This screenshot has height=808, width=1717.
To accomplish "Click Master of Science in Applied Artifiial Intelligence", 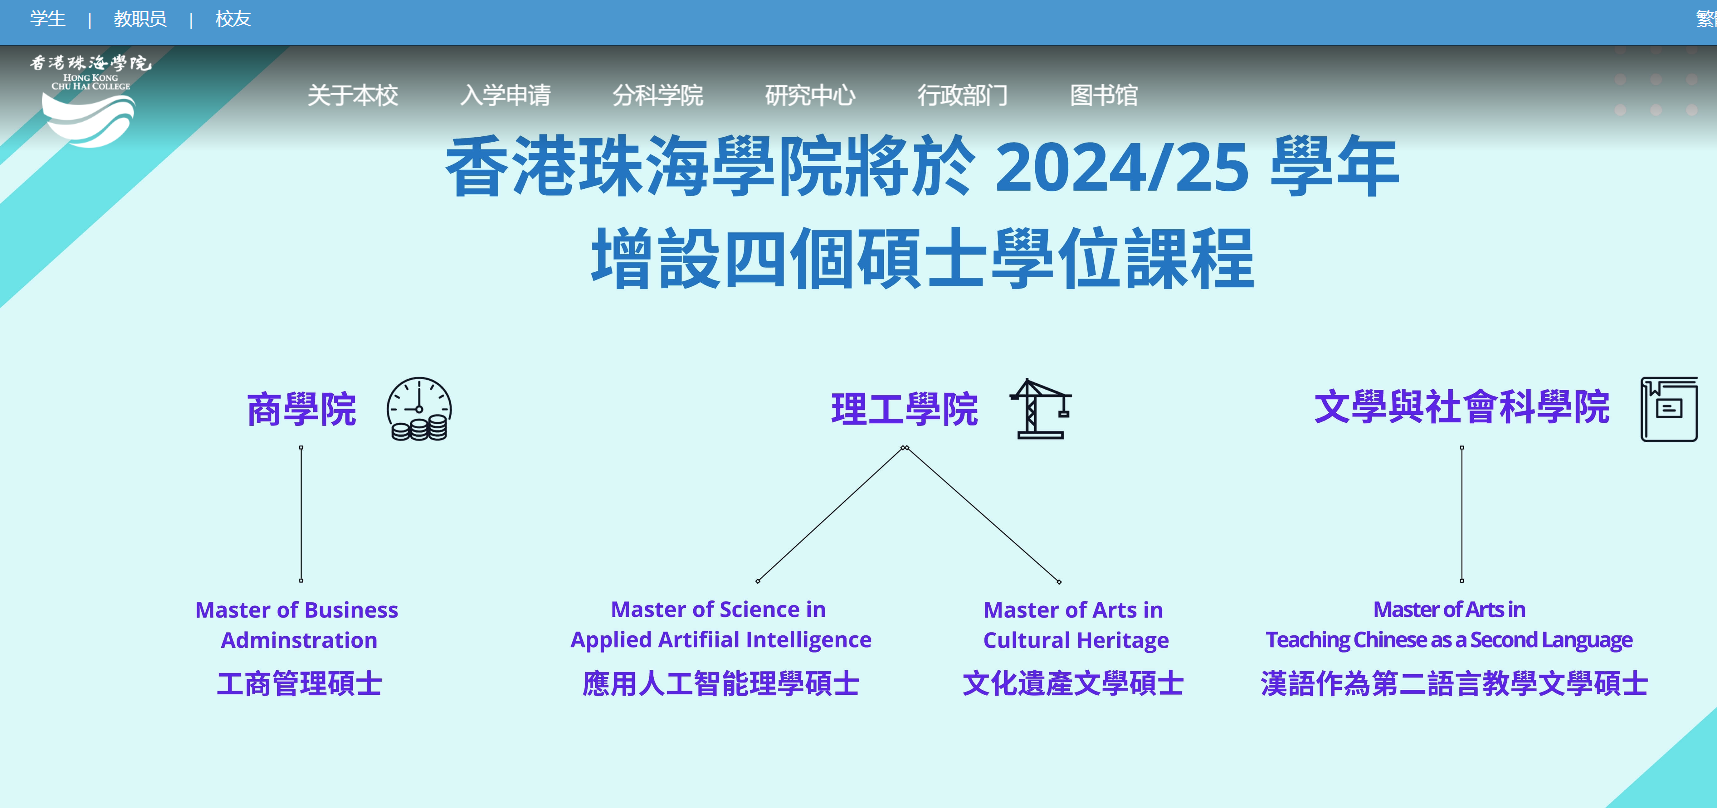I will coord(720,625).
